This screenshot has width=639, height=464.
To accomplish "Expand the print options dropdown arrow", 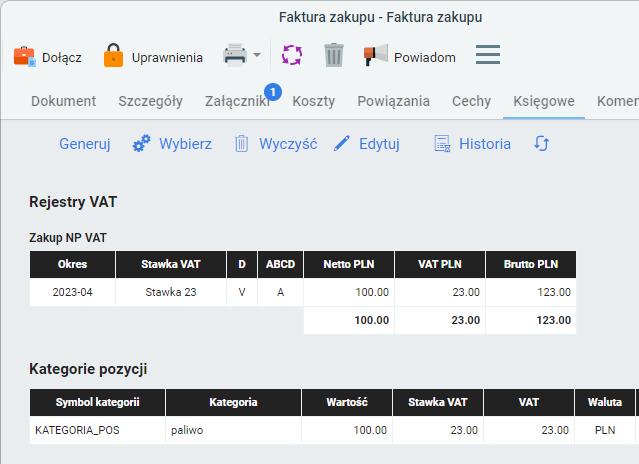I will click(257, 55).
